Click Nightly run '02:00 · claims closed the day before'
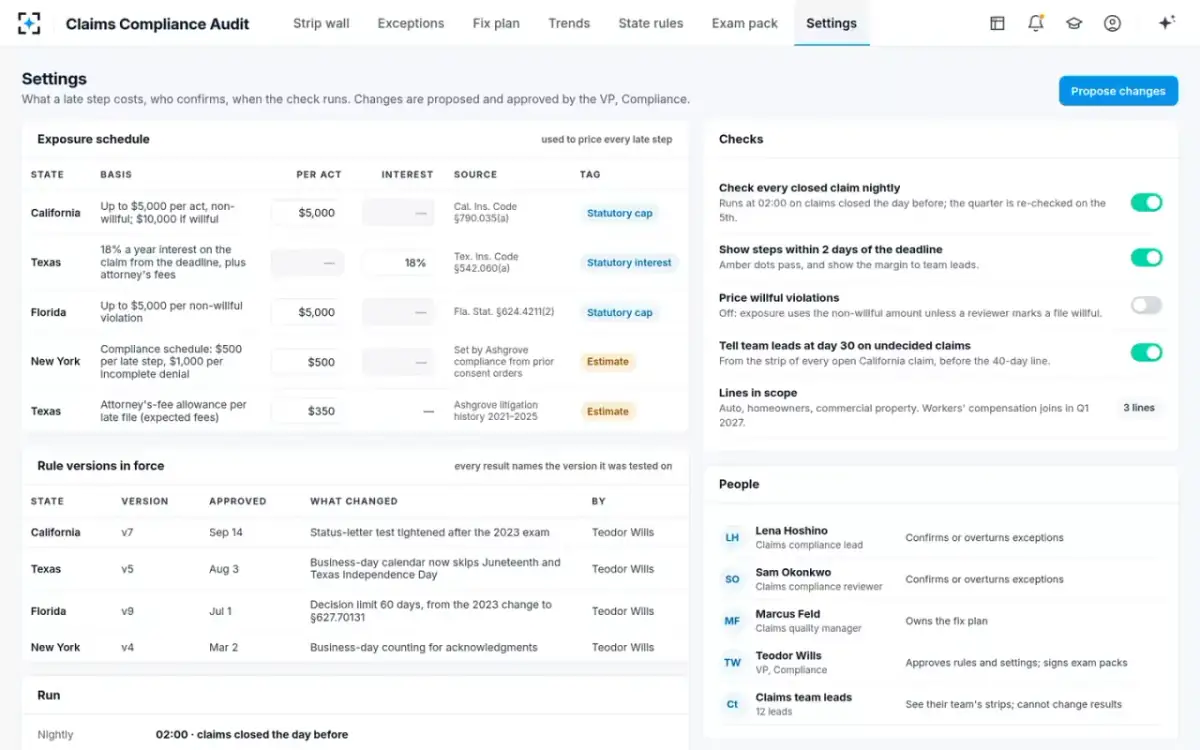This screenshot has height=750, width=1200. [x=252, y=734]
